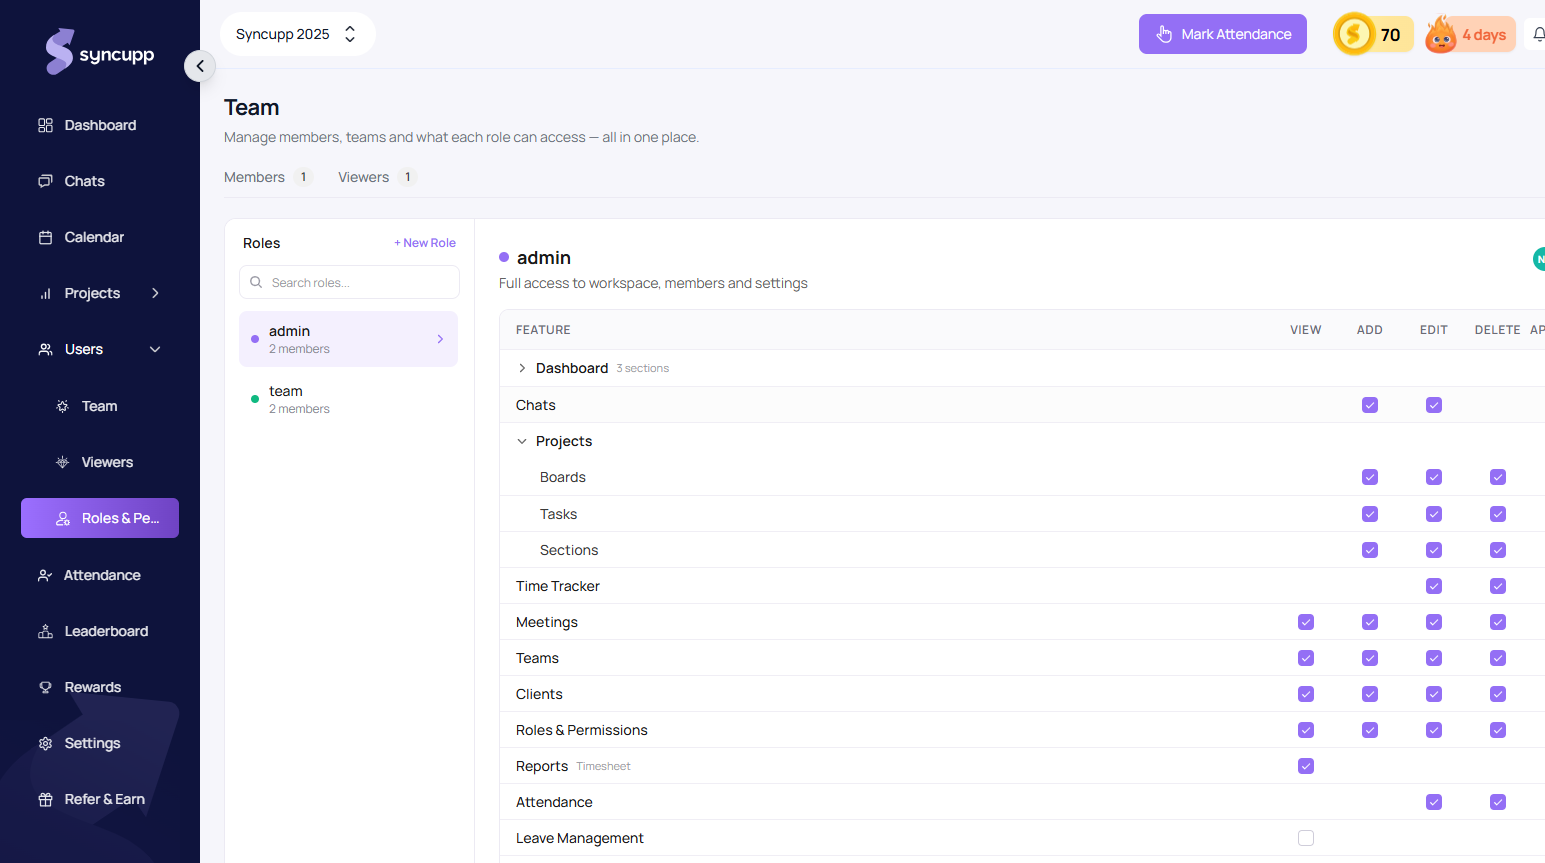This screenshot has height=863, width=1545.
Task: Toggle Boards DELETE permission checkbox
Action: click(x=1498, y=477)
